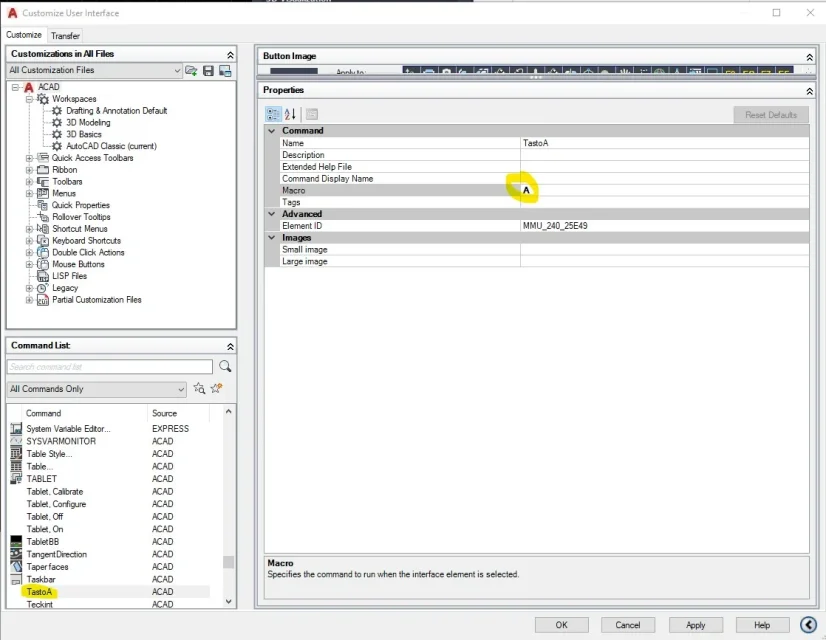Viewport: 826px width, 640px height.
Task: Collapse the Command property category
Action: (x=272, y=131)
